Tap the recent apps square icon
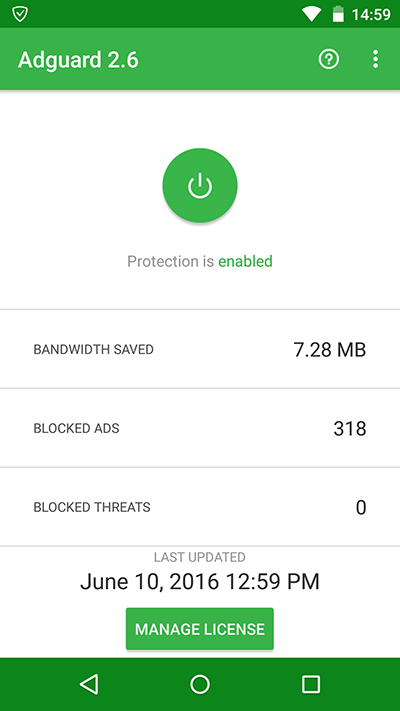This screenshot has width=400, height=711. pyautogui.click(x=311, y=684)
